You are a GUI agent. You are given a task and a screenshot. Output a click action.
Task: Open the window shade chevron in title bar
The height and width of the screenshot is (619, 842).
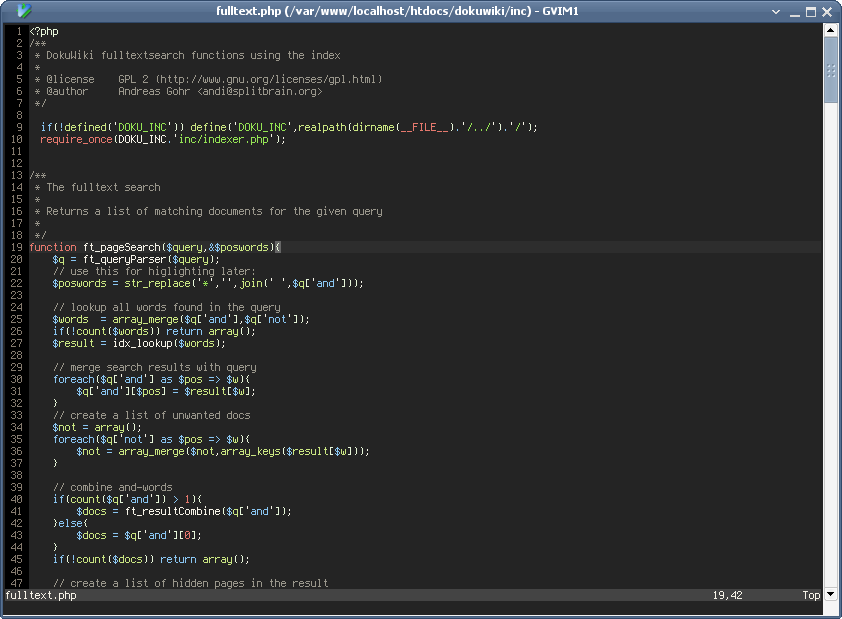(x=776, y=11)
